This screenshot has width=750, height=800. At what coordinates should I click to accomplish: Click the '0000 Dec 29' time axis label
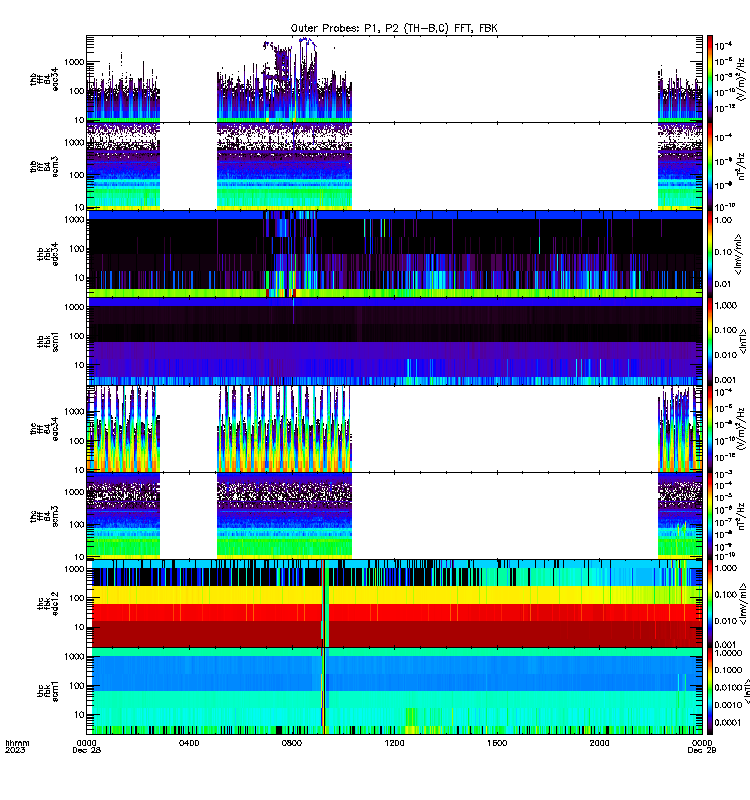702,746
